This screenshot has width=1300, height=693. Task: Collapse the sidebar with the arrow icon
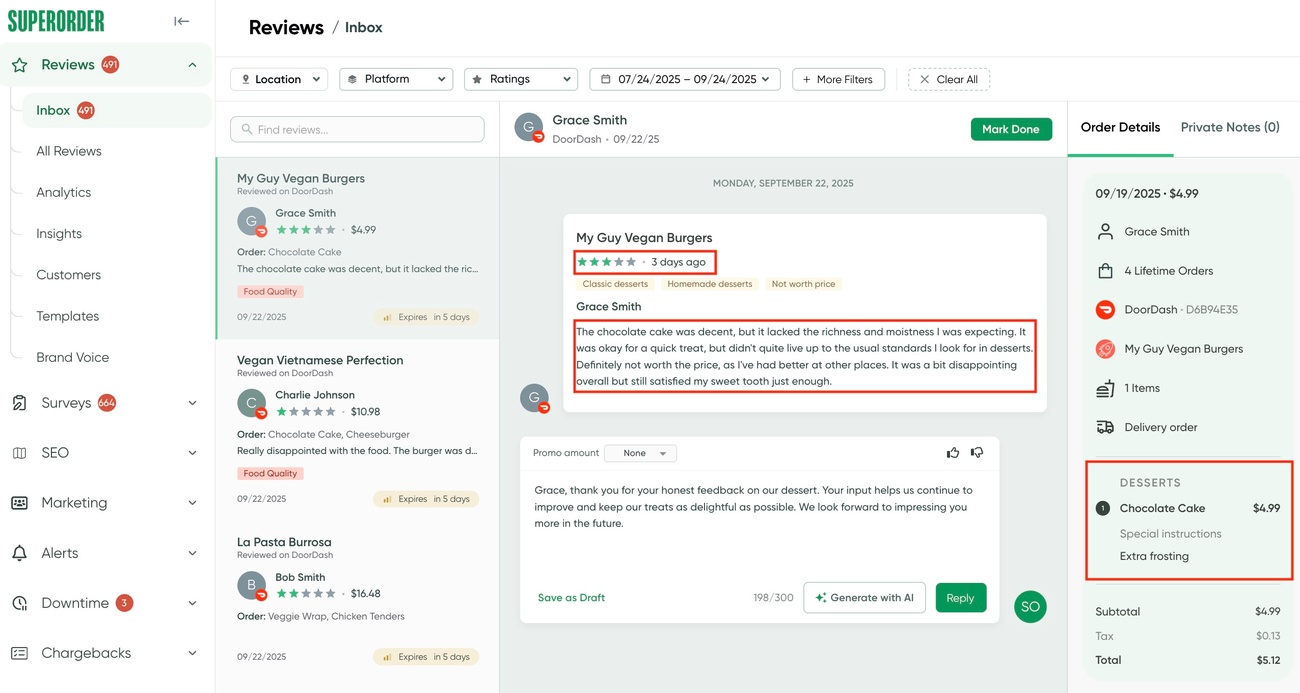pos(181,21)
